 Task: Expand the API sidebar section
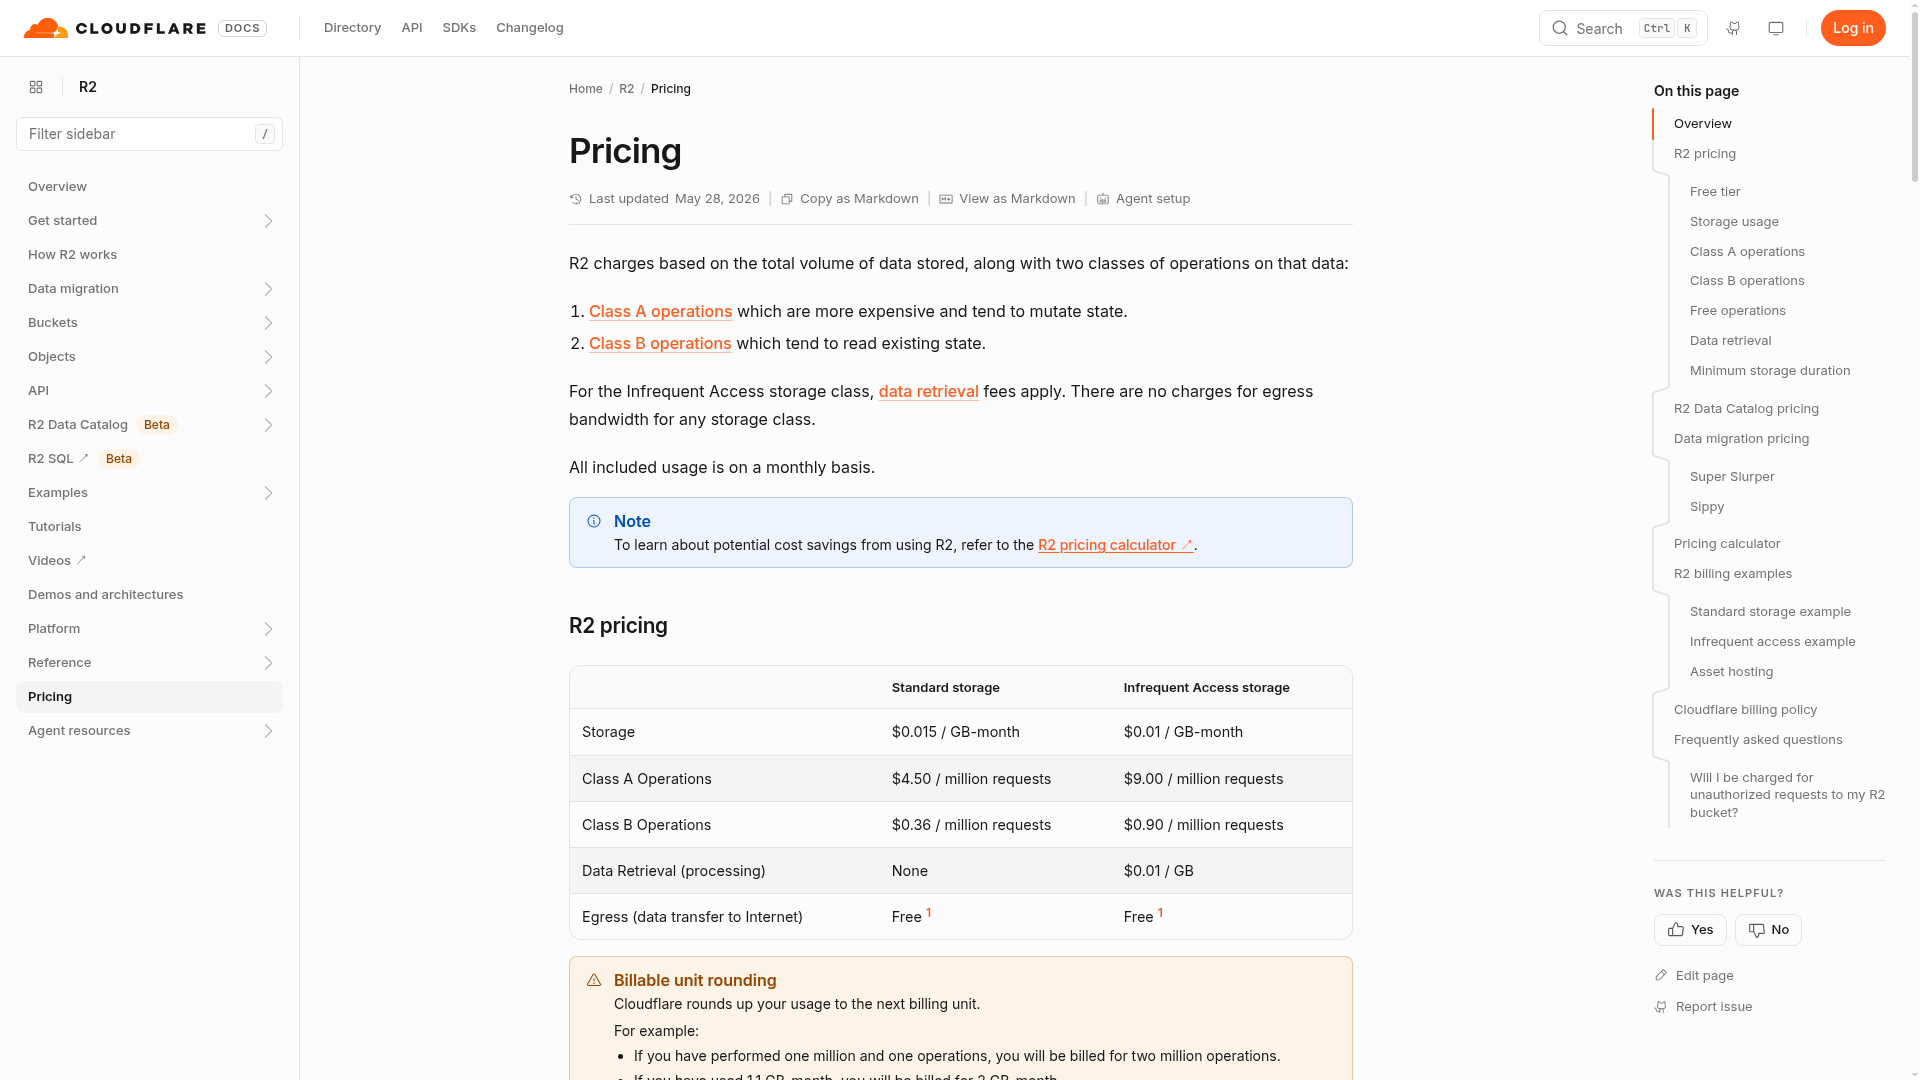point(268,391)
